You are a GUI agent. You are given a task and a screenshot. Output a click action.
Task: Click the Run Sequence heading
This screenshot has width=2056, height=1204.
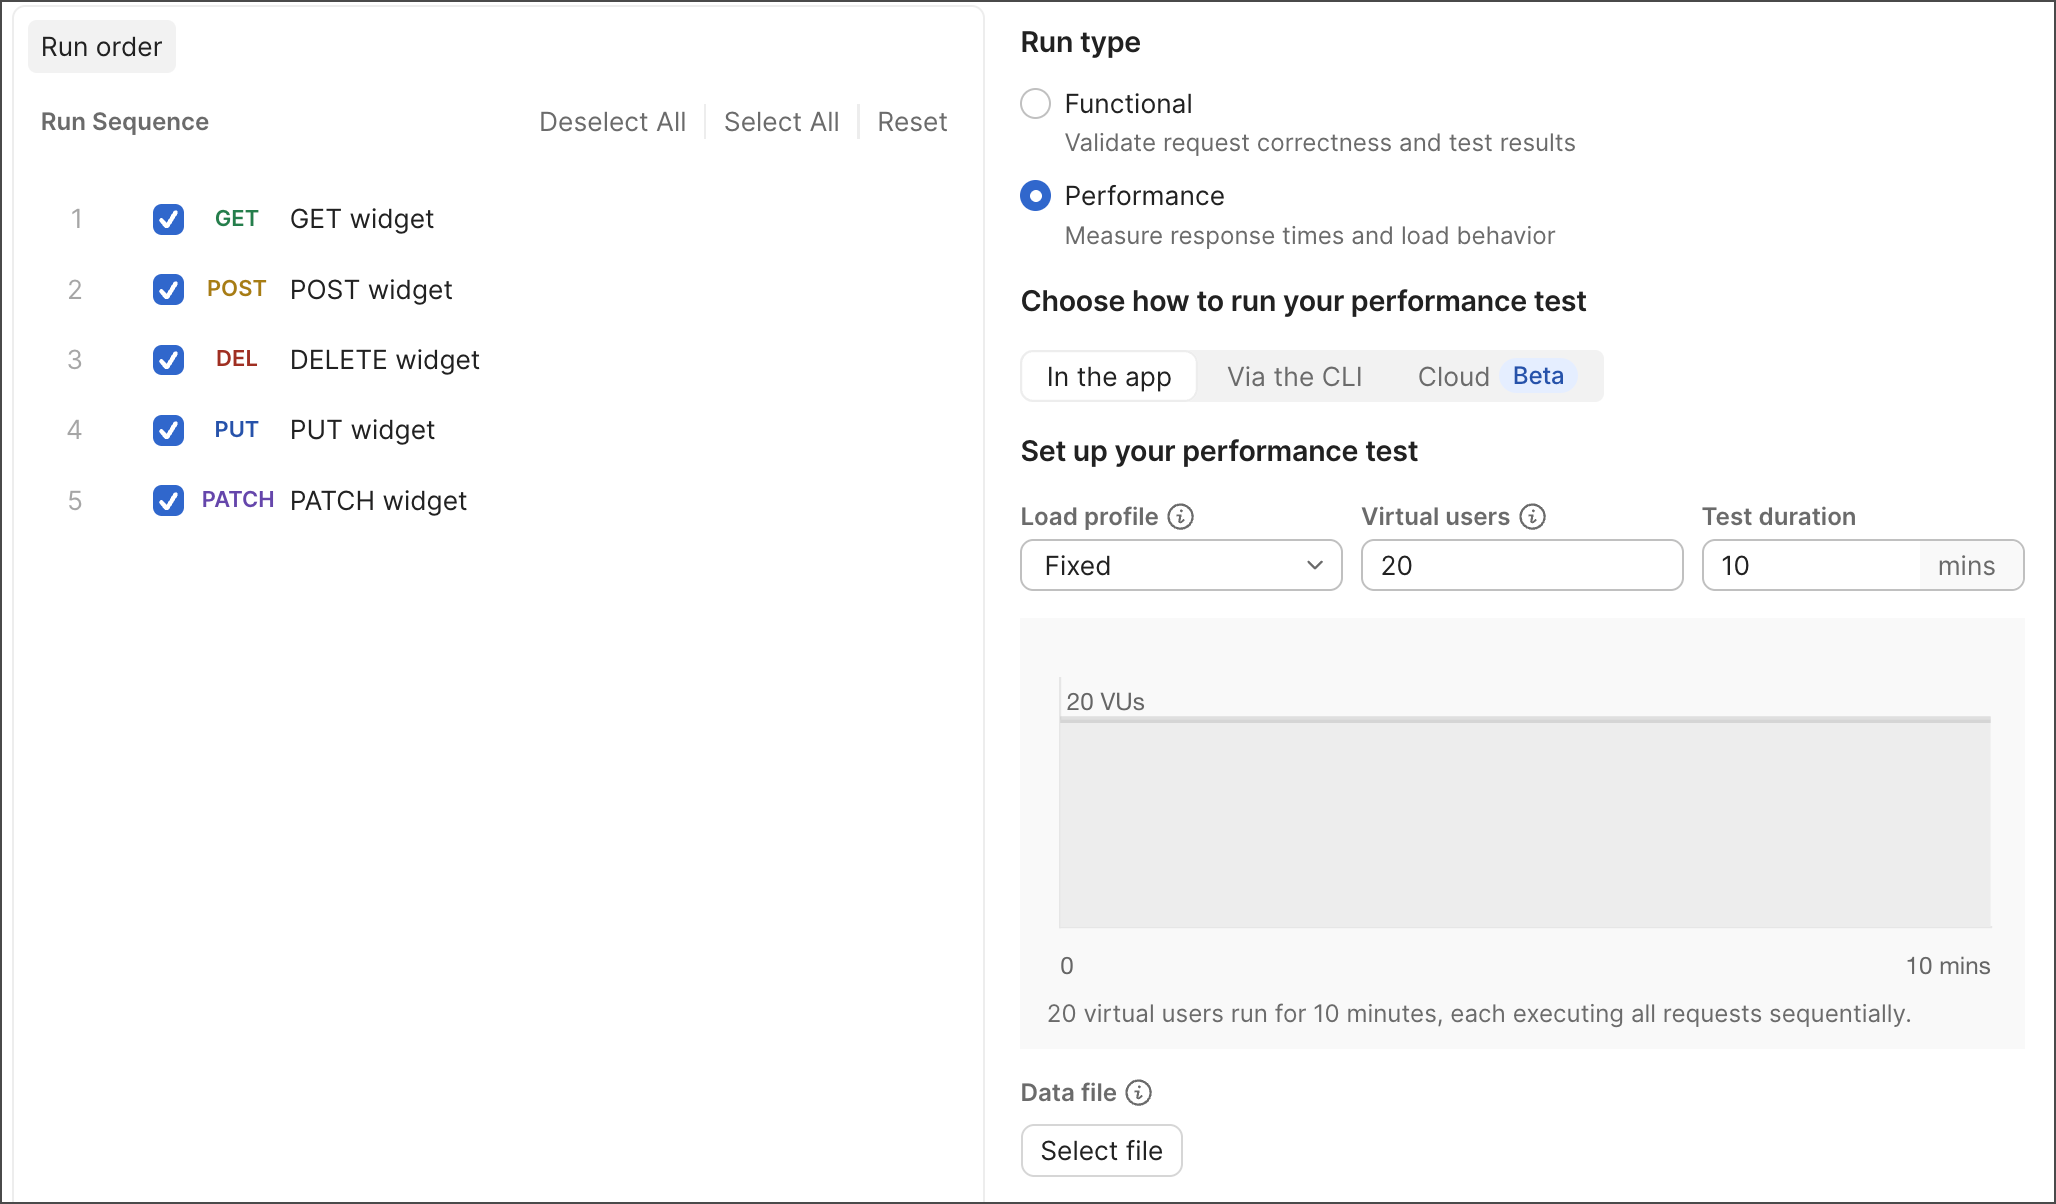125,122
